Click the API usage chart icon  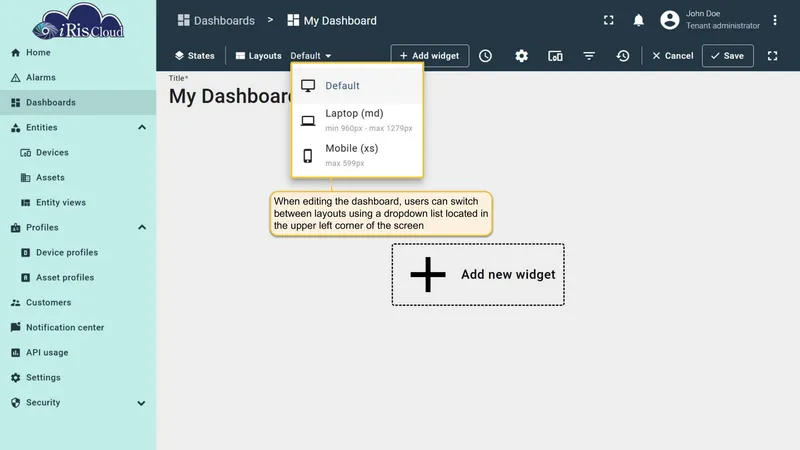click(15, 353)
